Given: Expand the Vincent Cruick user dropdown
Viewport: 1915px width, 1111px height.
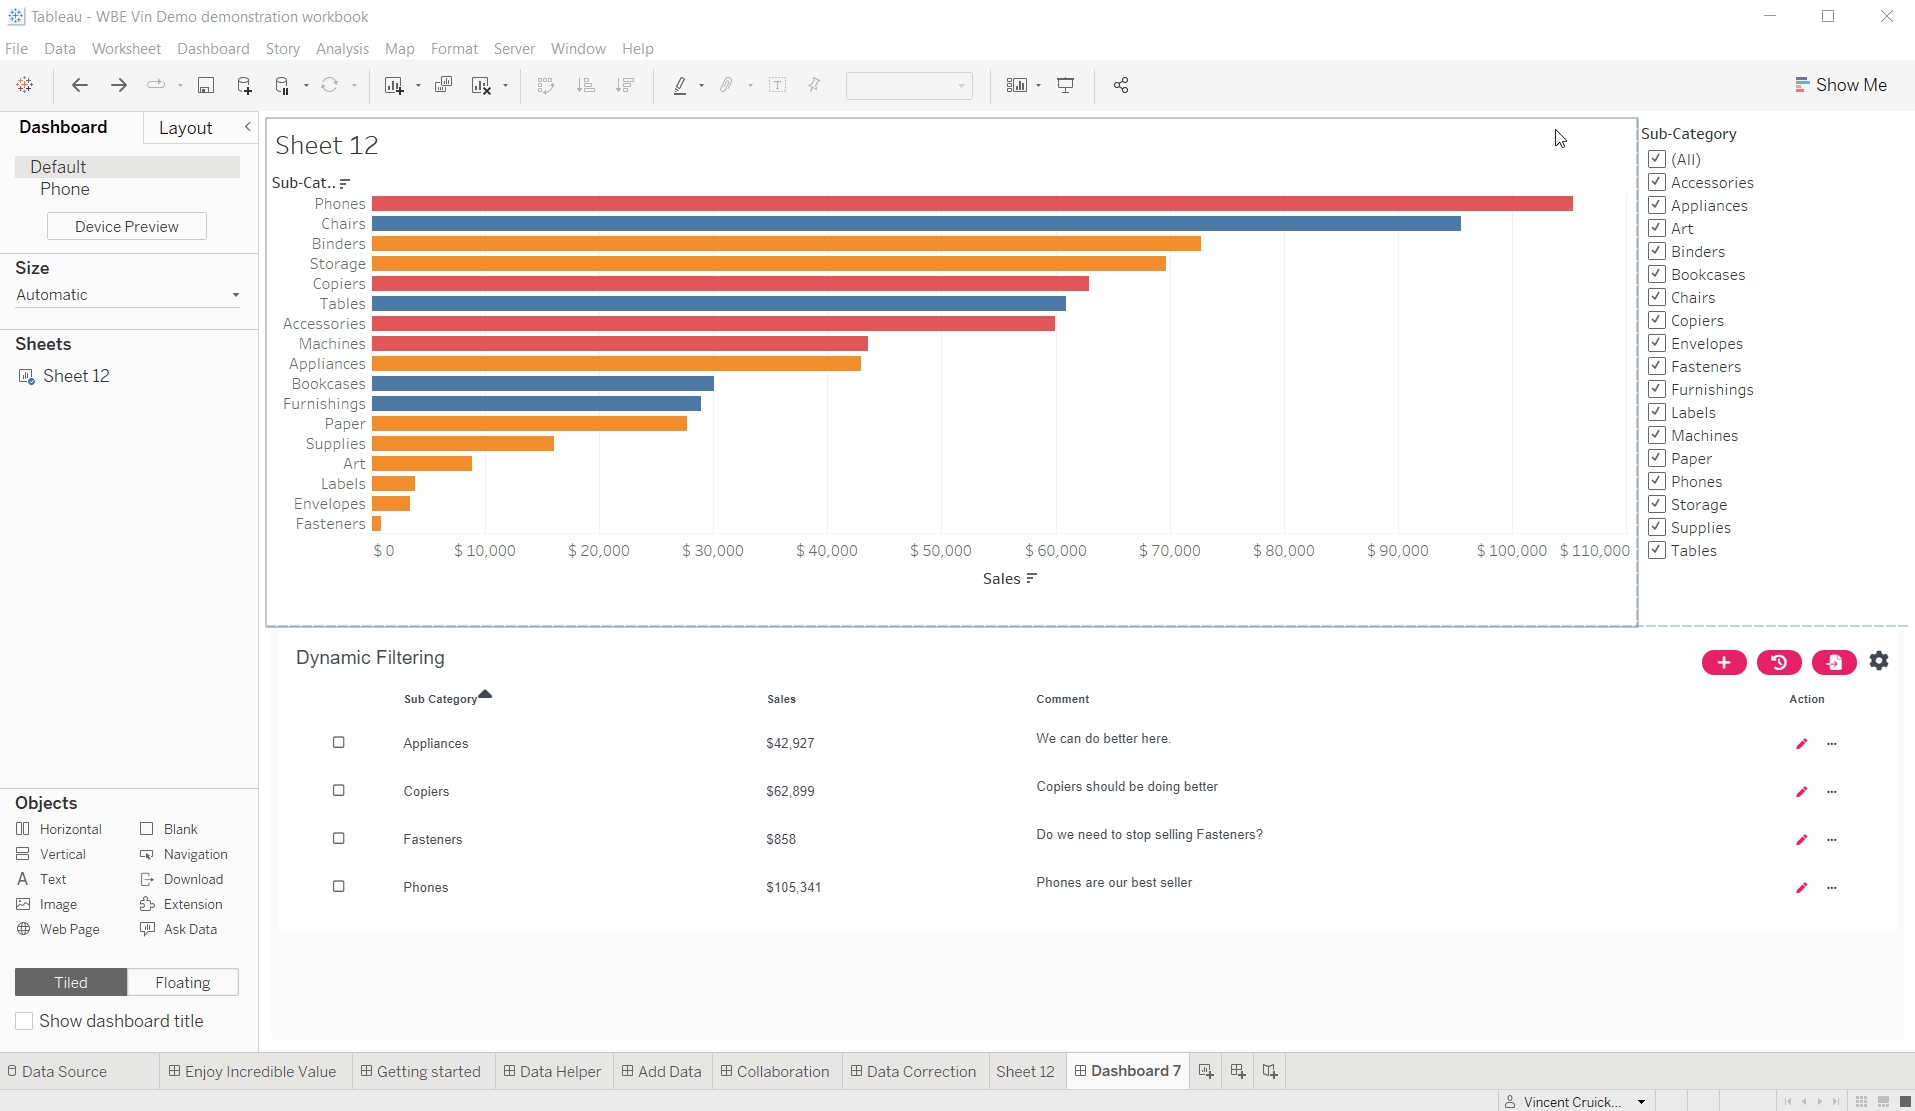Looking at the screenshot, I should point(1641,1102).
